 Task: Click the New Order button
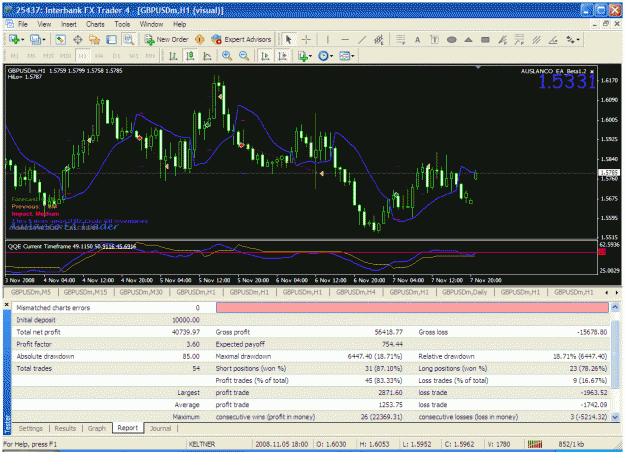tap(167, 39)
